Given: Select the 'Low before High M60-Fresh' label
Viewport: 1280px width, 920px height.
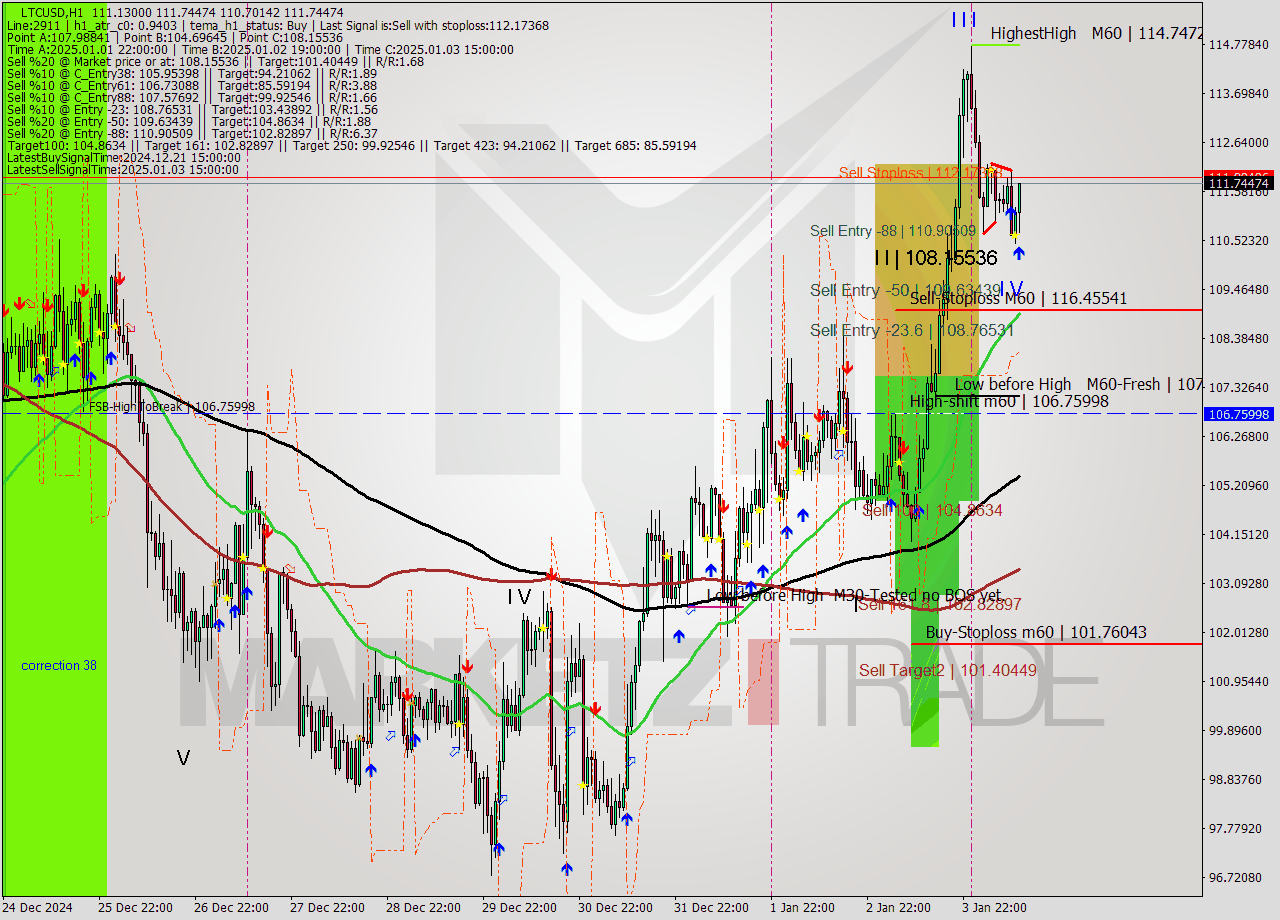Looking at the screenshot, I should click(1078, 384).
